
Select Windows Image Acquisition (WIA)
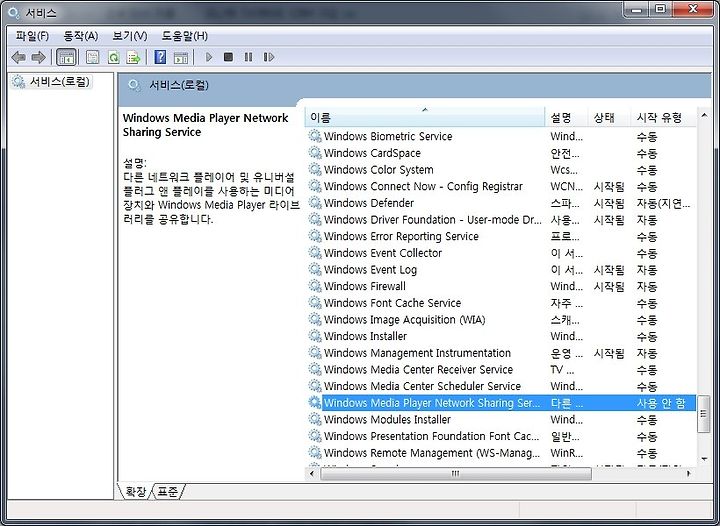pos(501,319)
